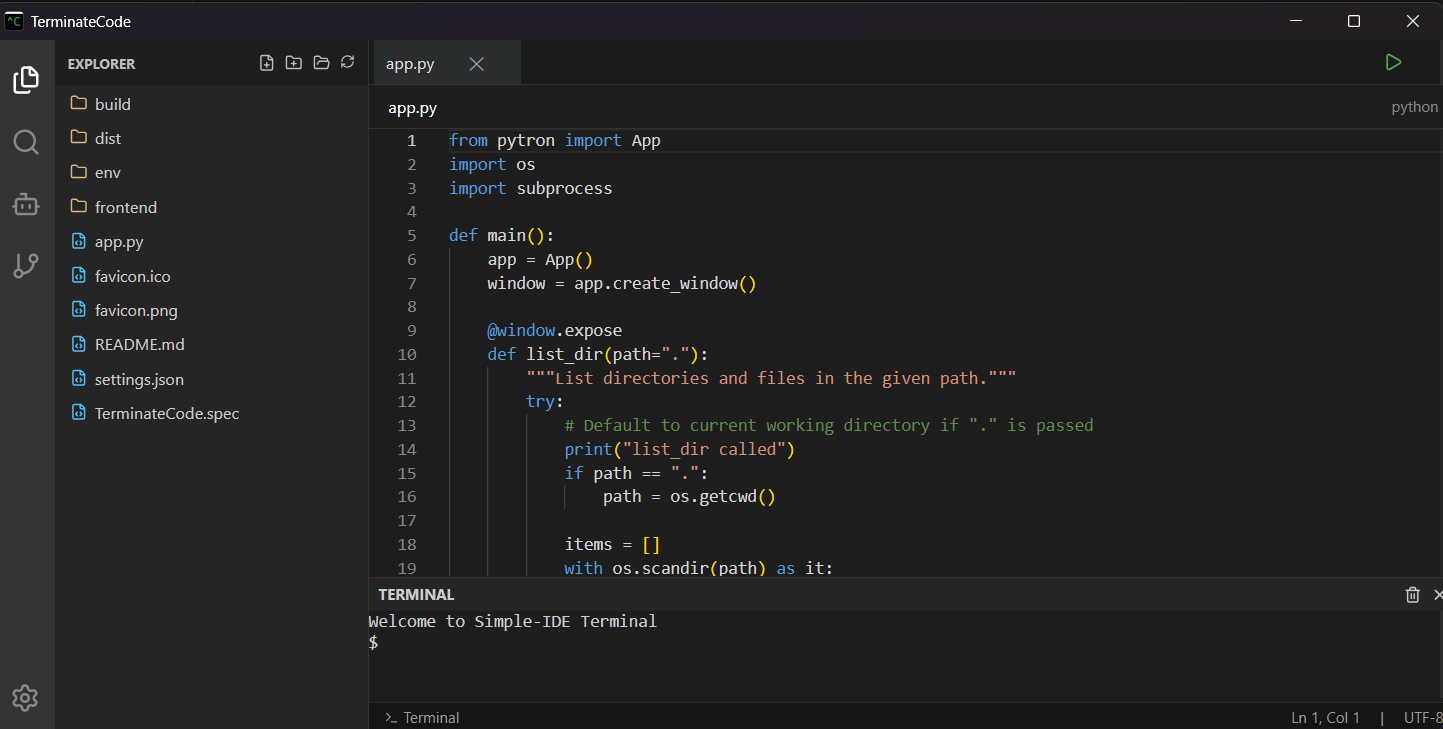Screen dimensions: 1443x729
Task: Click the Ln 1, Col 1 status indicator
Action: pos(1325,717)
